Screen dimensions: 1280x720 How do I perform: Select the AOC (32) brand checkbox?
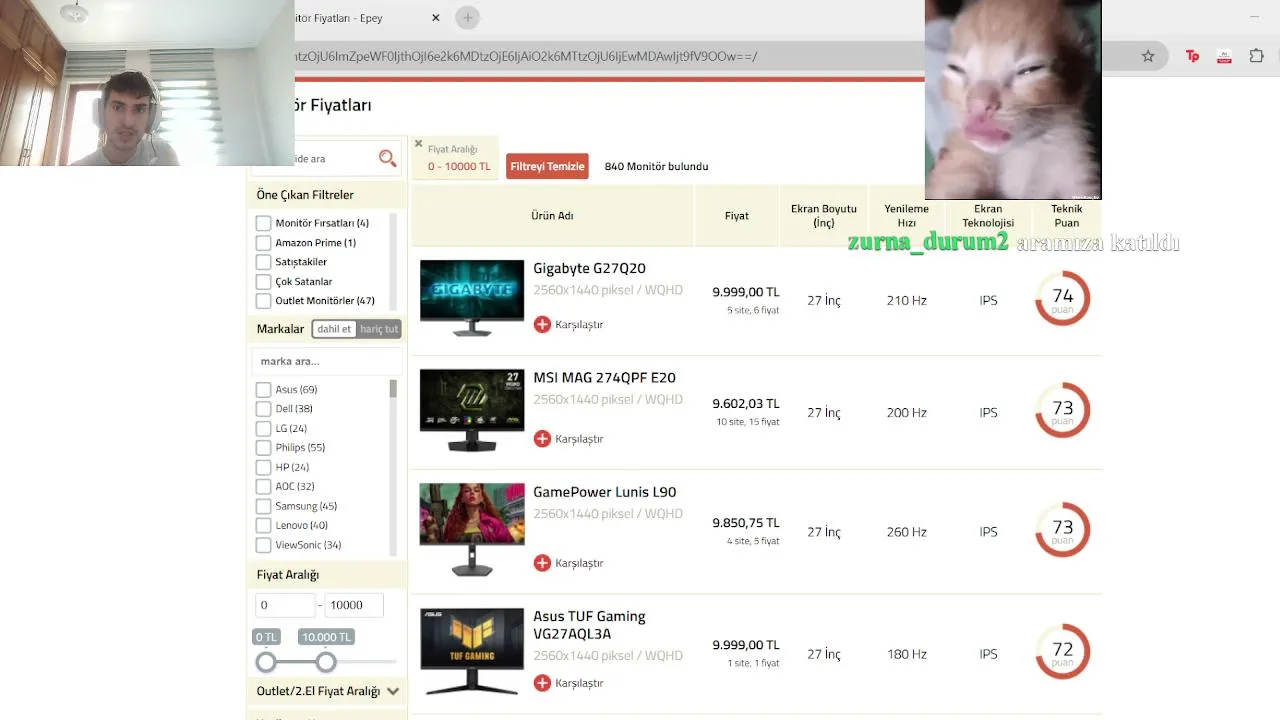[x=263, y=487]
